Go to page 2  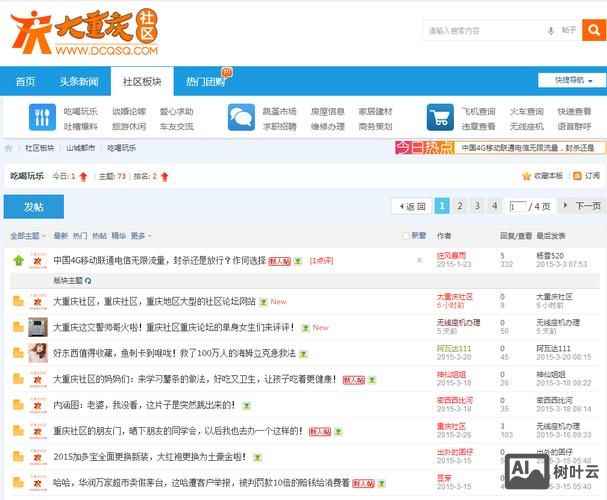pos(460,206)
